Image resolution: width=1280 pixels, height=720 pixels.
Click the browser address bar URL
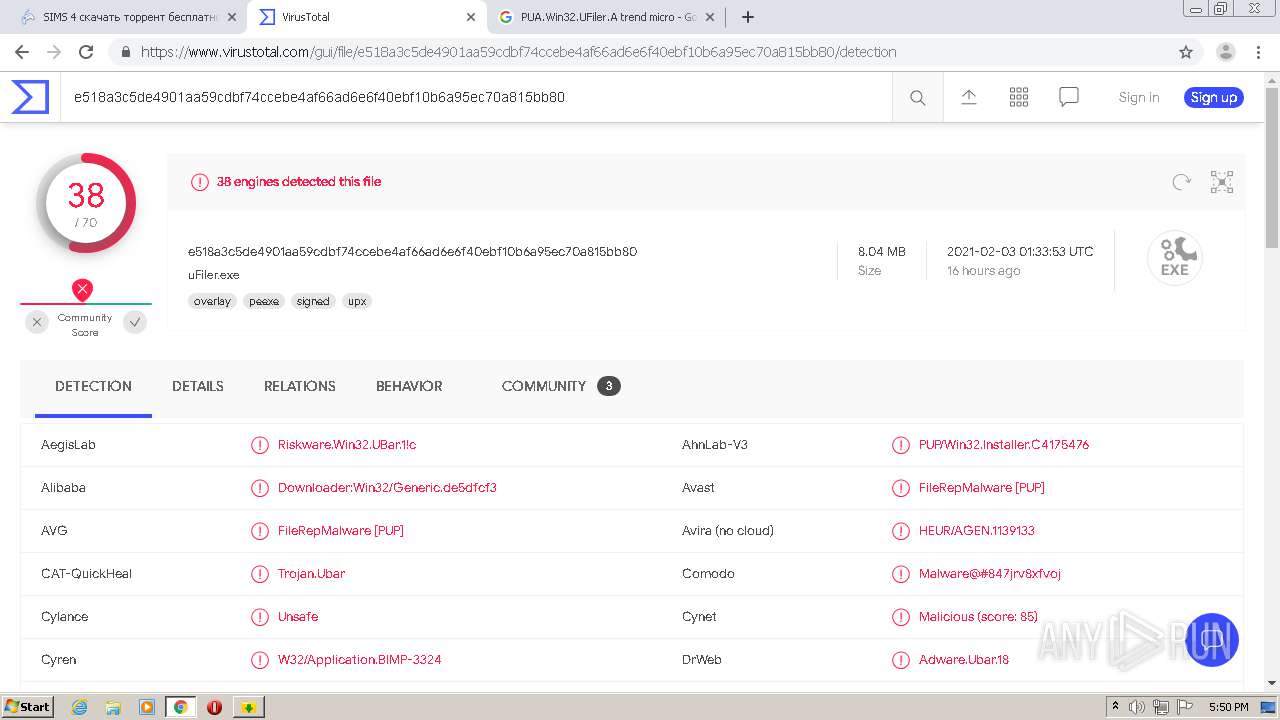pos(518,52)
